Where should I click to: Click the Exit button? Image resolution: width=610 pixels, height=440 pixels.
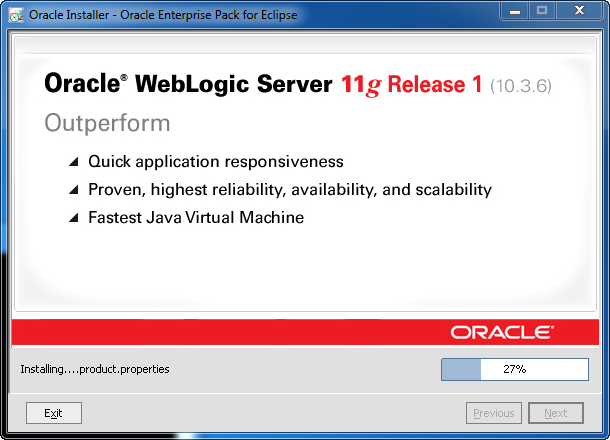[x=54, y=413]
